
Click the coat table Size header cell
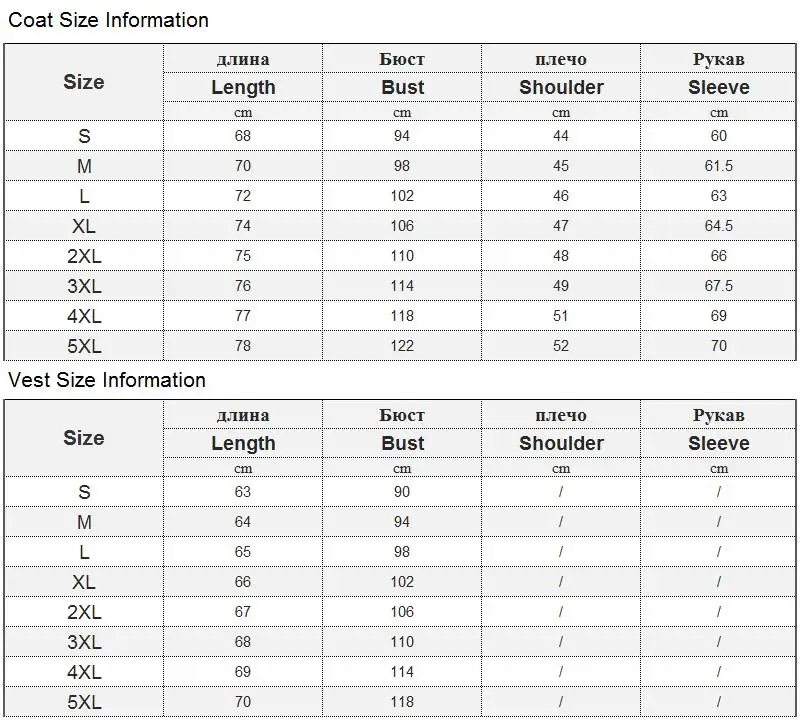click(84, 82)
